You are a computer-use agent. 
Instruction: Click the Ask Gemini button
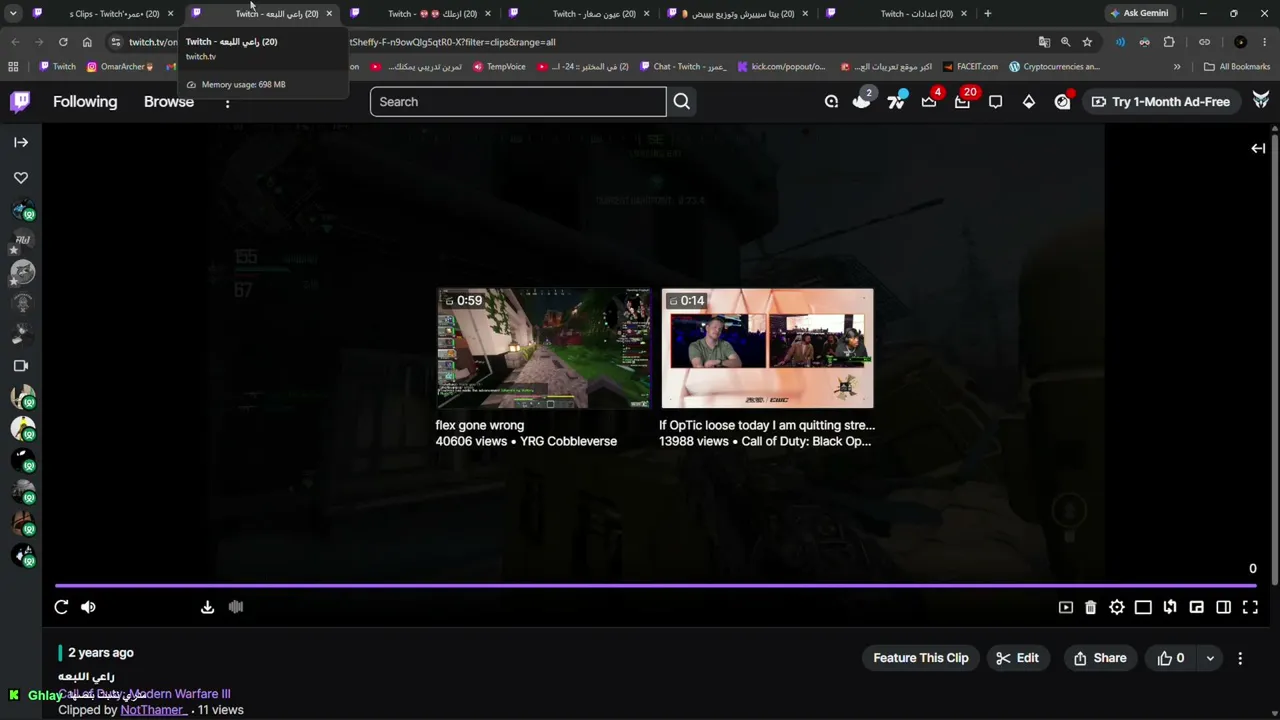click(1138, 14)
